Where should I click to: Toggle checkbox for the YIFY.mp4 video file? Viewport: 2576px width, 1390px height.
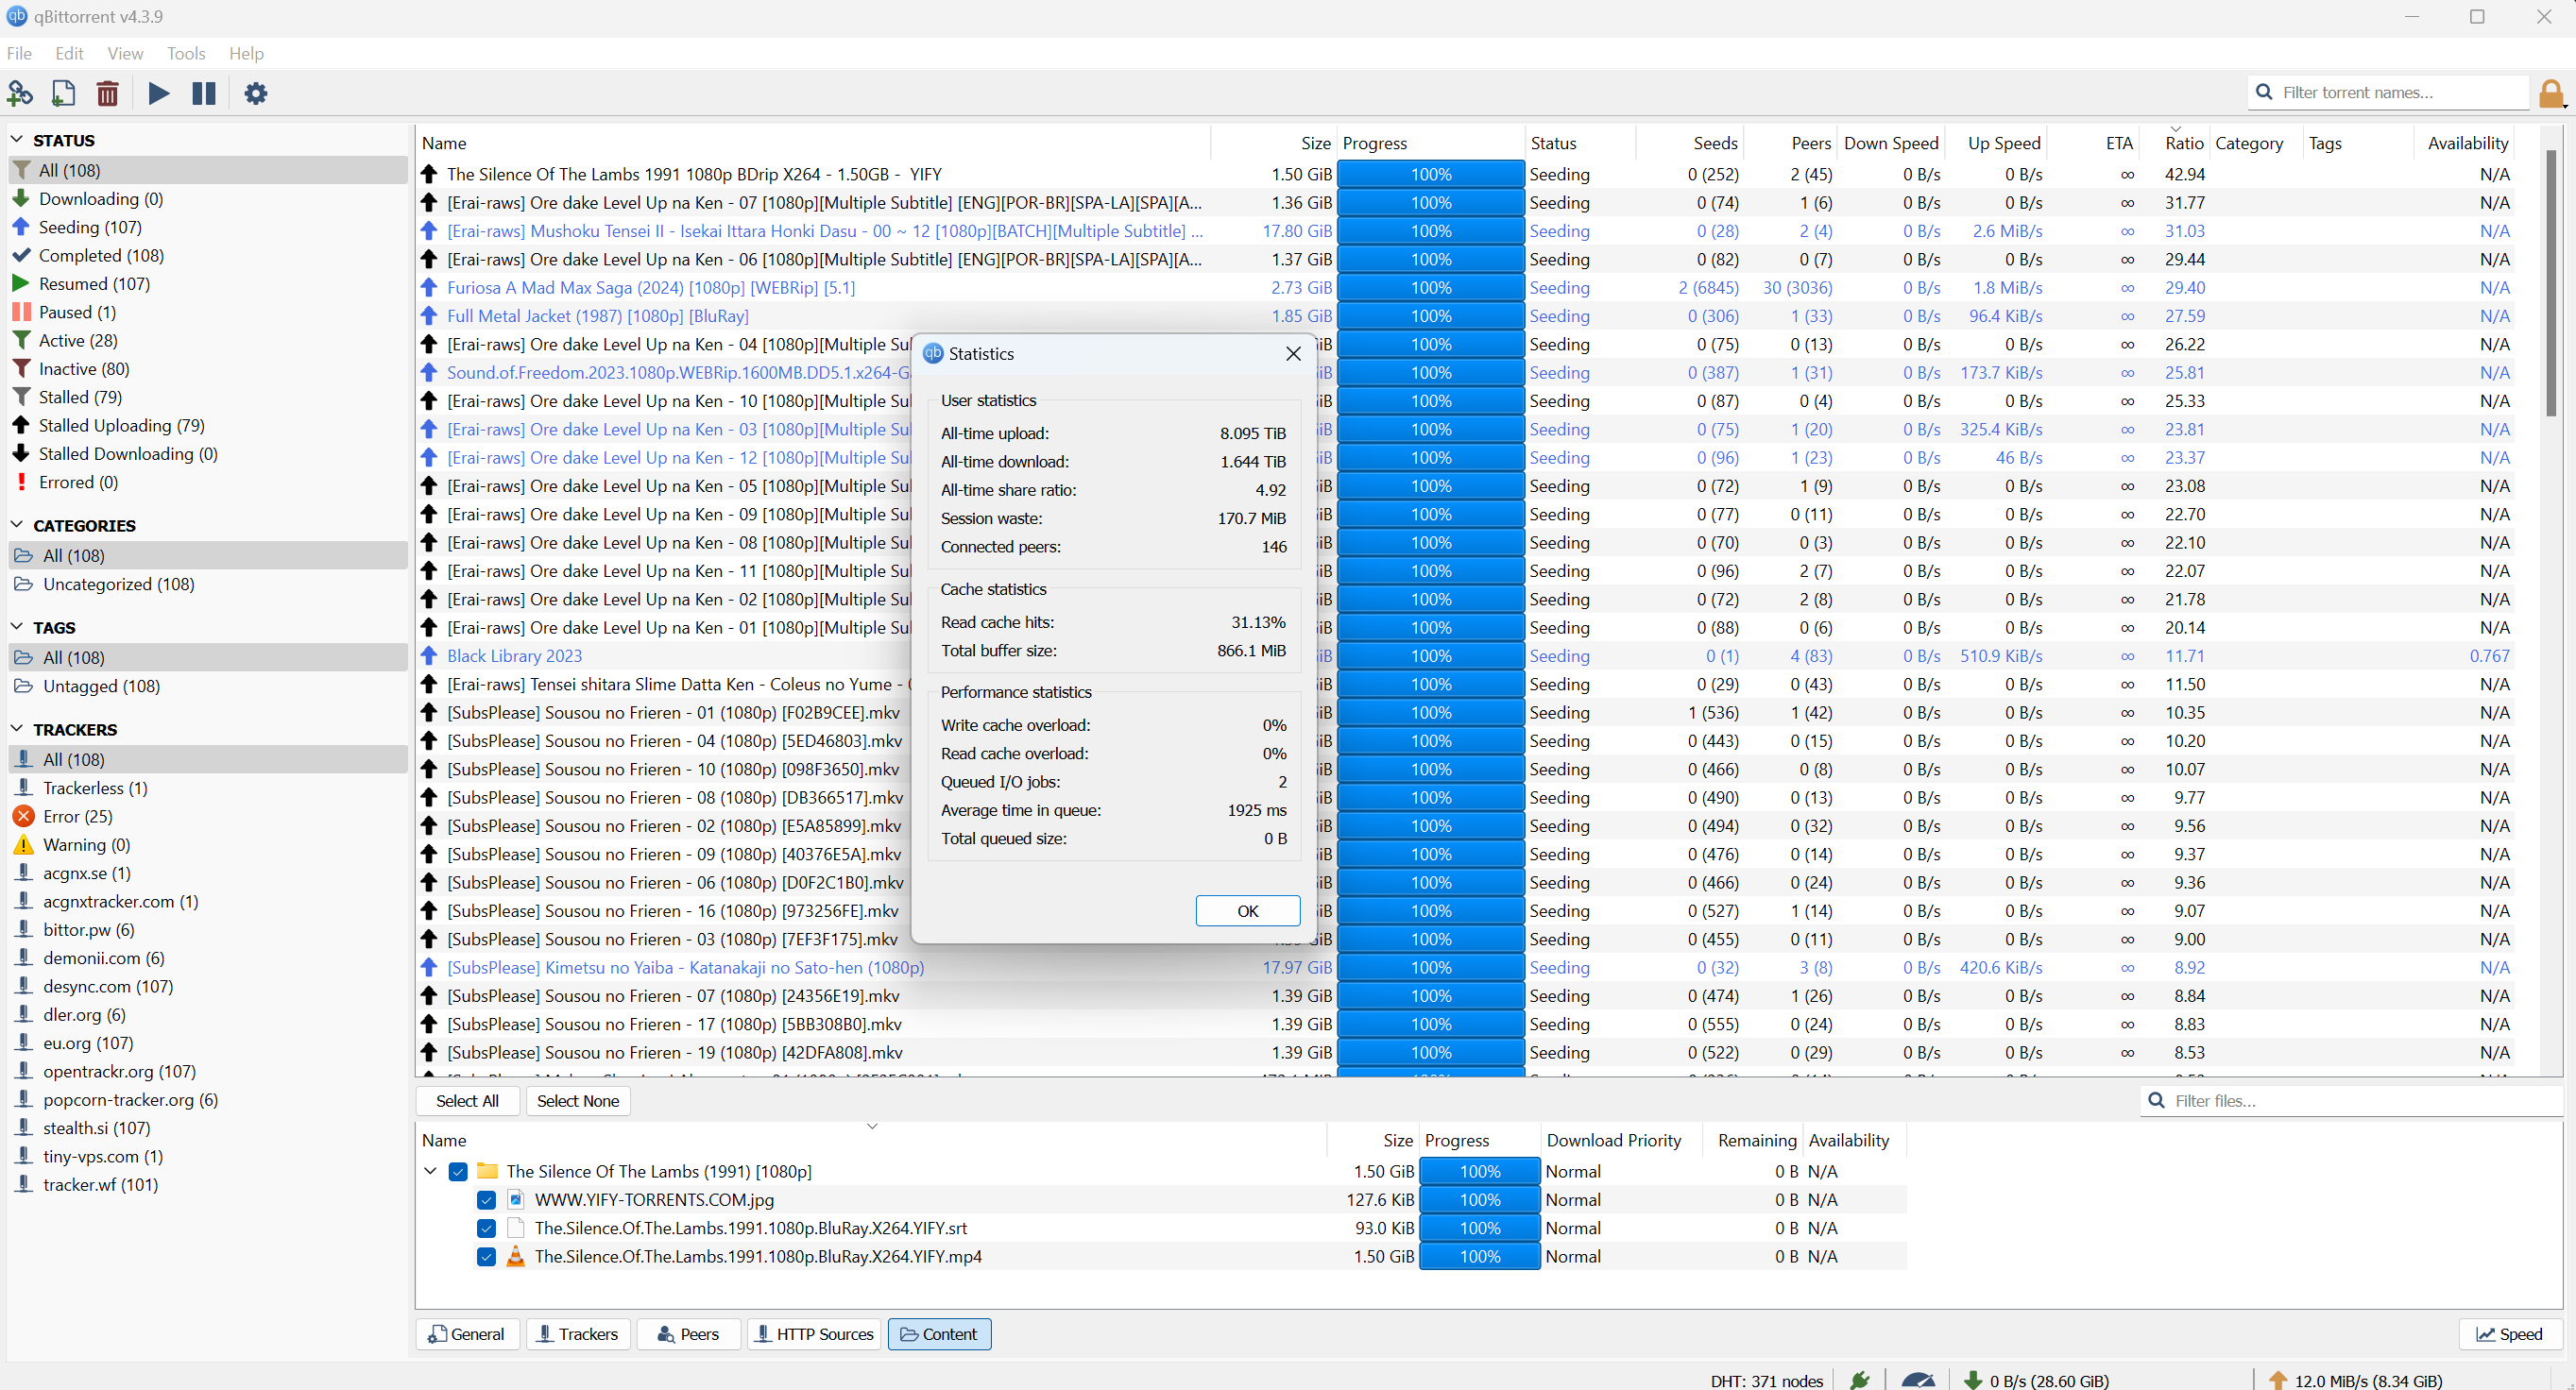tap(486, 1256)
